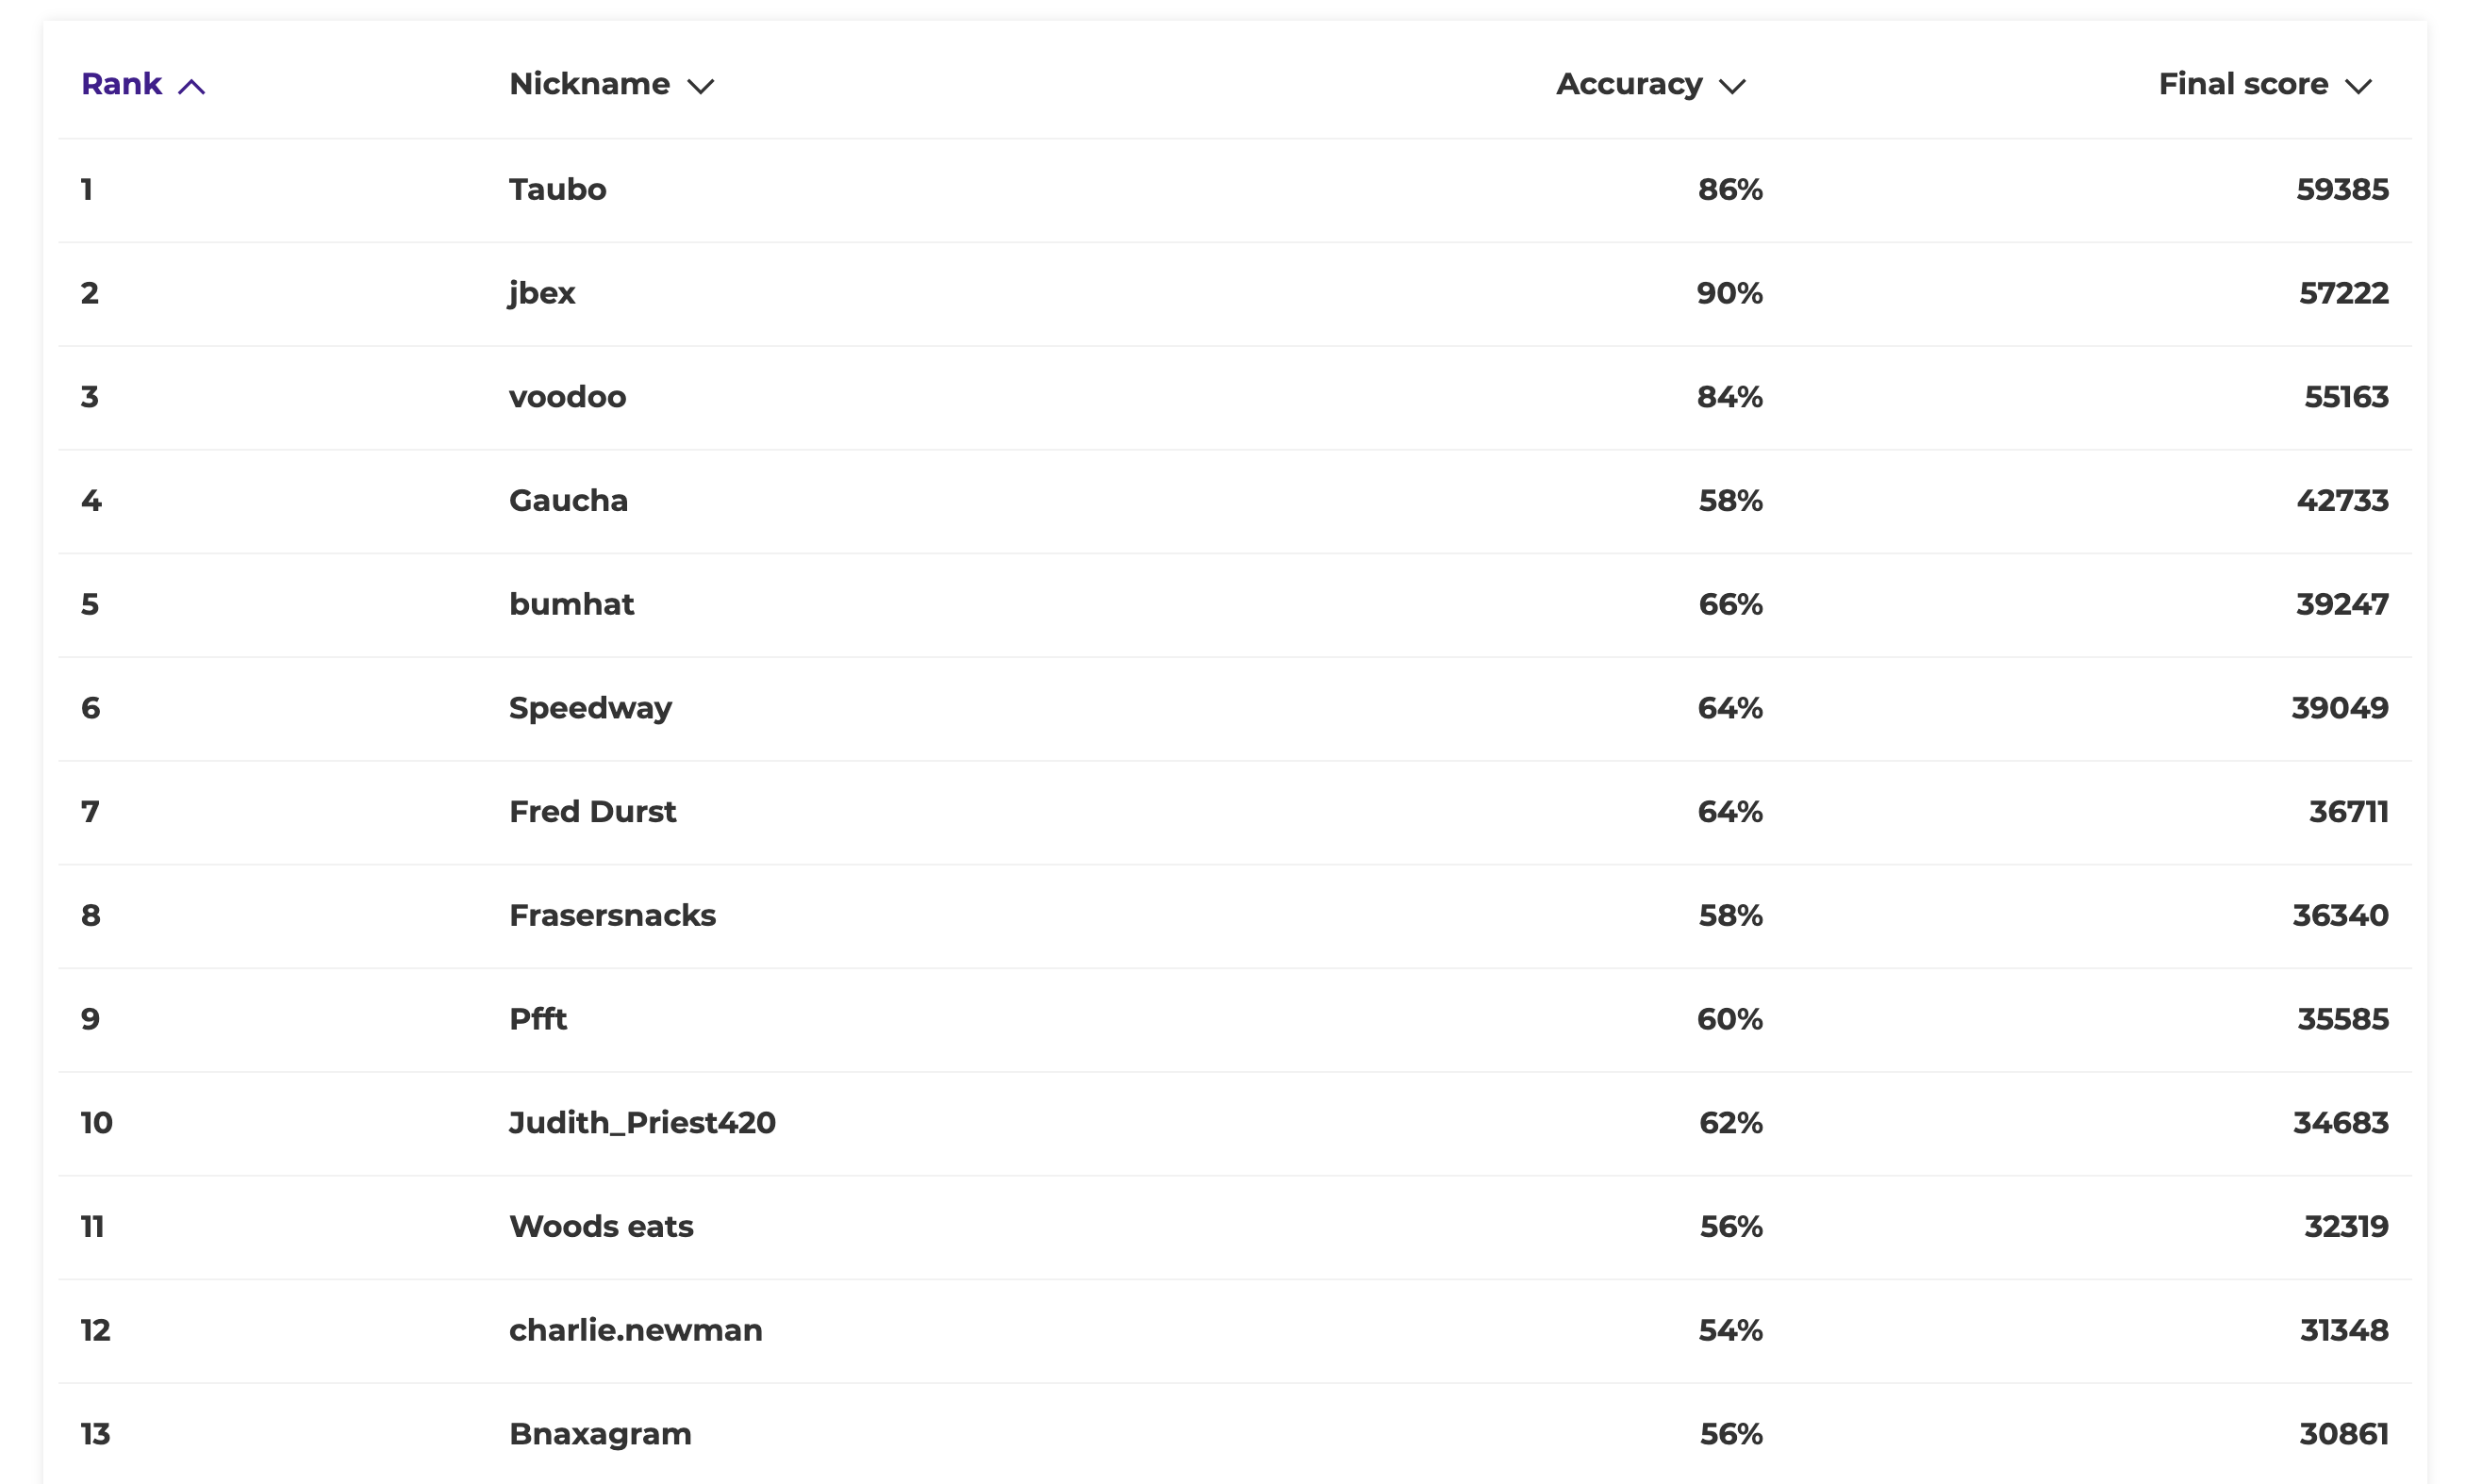Image resolution: width=2482 pixels, height=1484 pixels.
Task: Click Fred Durst's nickname
Action: (x=592, y=811)
